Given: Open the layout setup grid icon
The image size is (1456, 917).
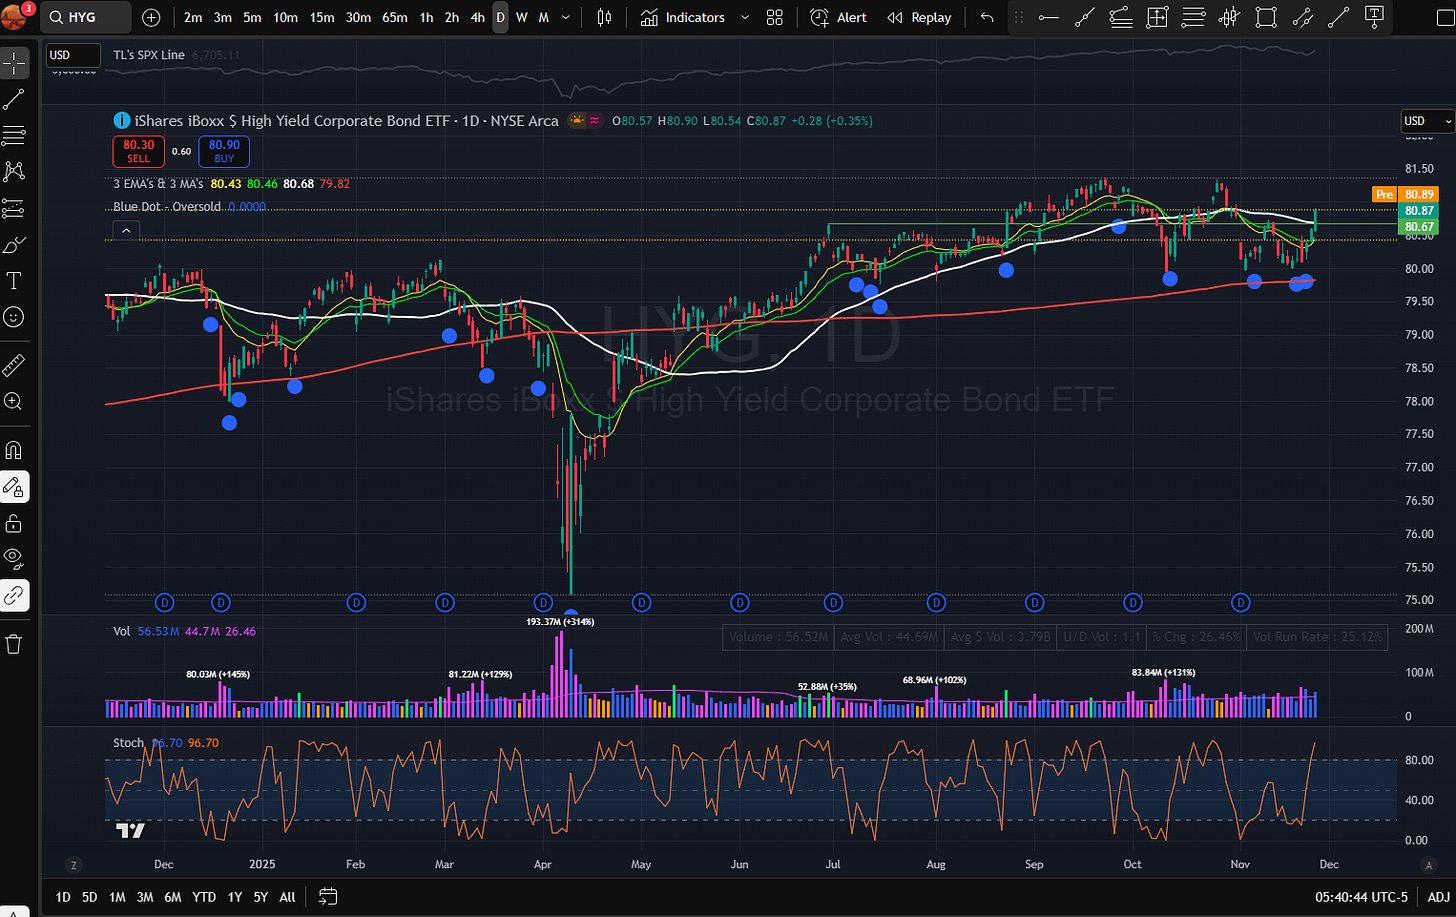Looking at the screenshot, I should 774,17.
